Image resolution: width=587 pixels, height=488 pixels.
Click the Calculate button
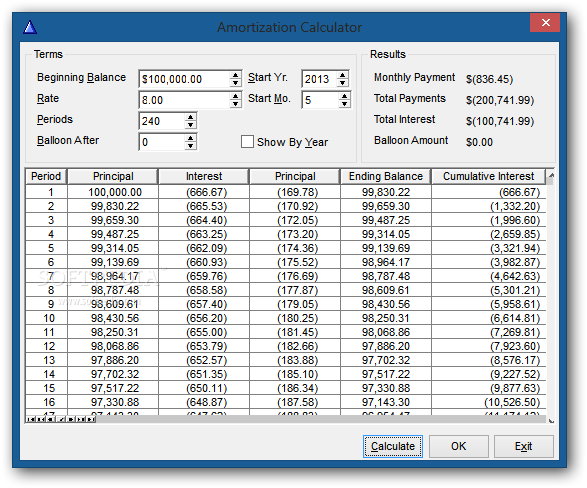coord(393,446)
